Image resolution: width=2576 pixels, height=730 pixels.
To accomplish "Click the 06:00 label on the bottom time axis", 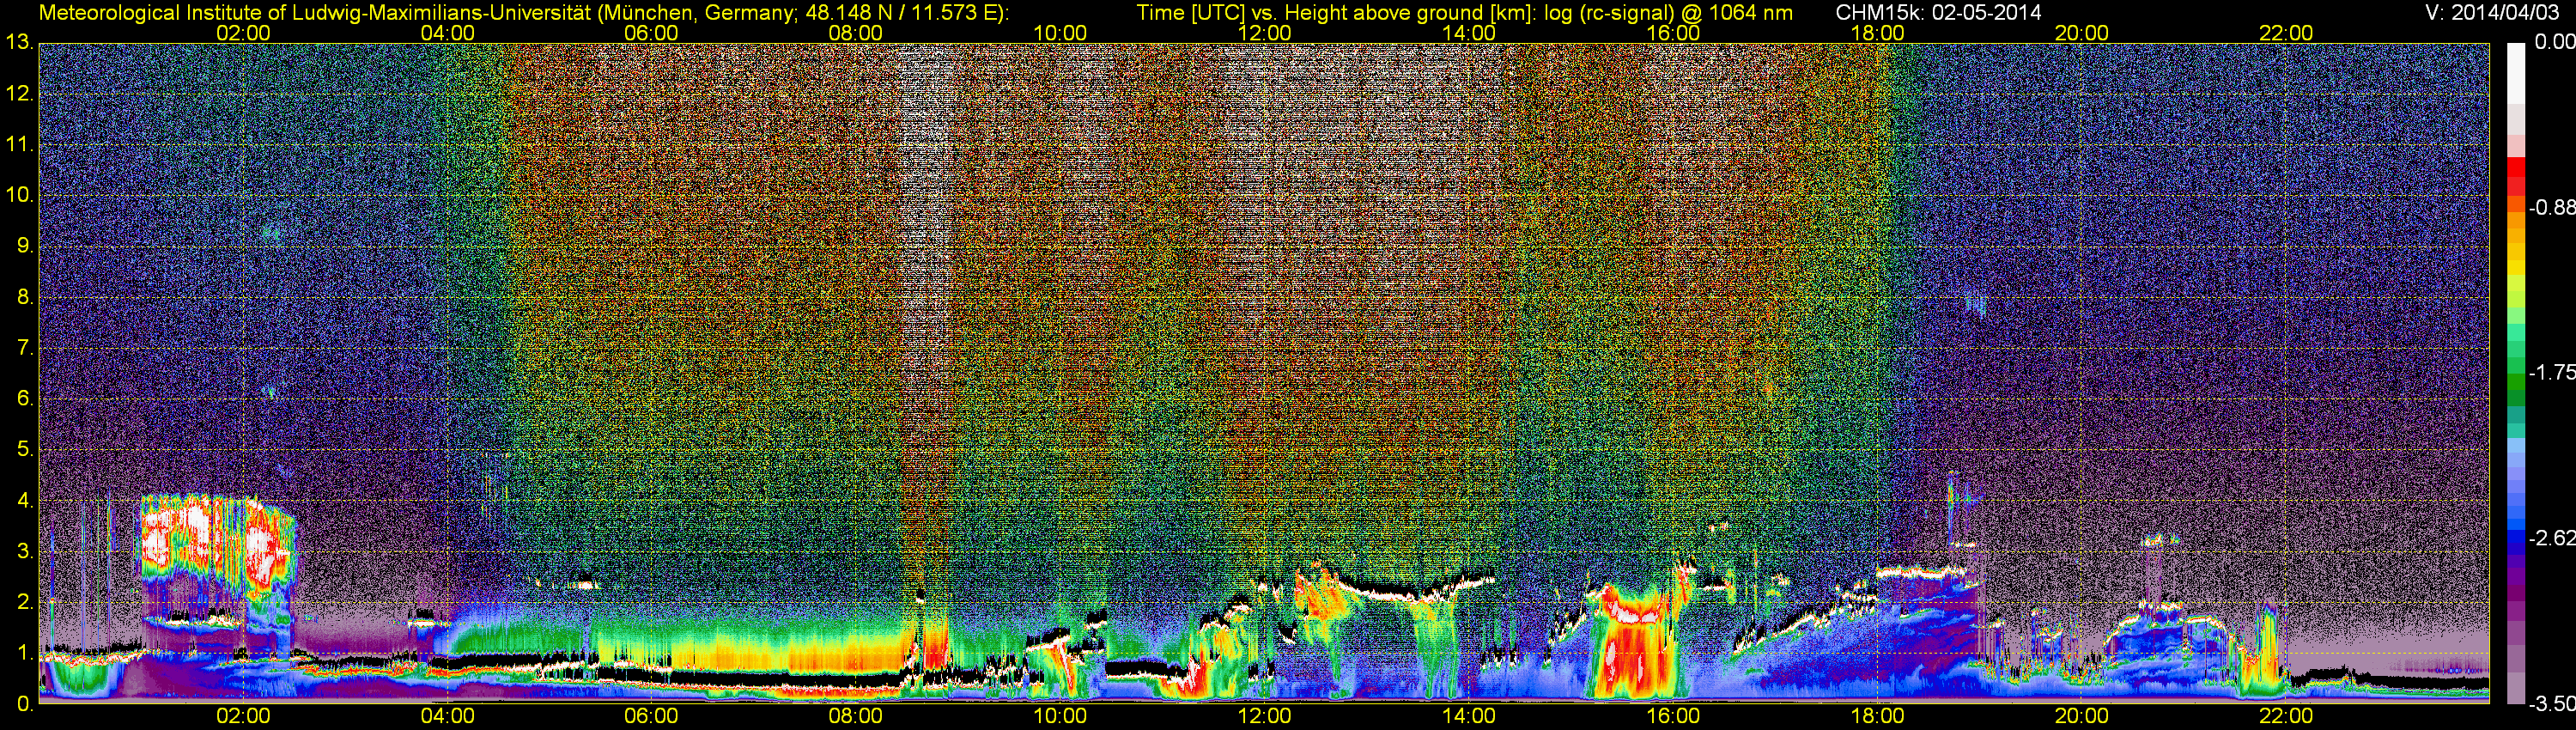I will click(651, 716).
